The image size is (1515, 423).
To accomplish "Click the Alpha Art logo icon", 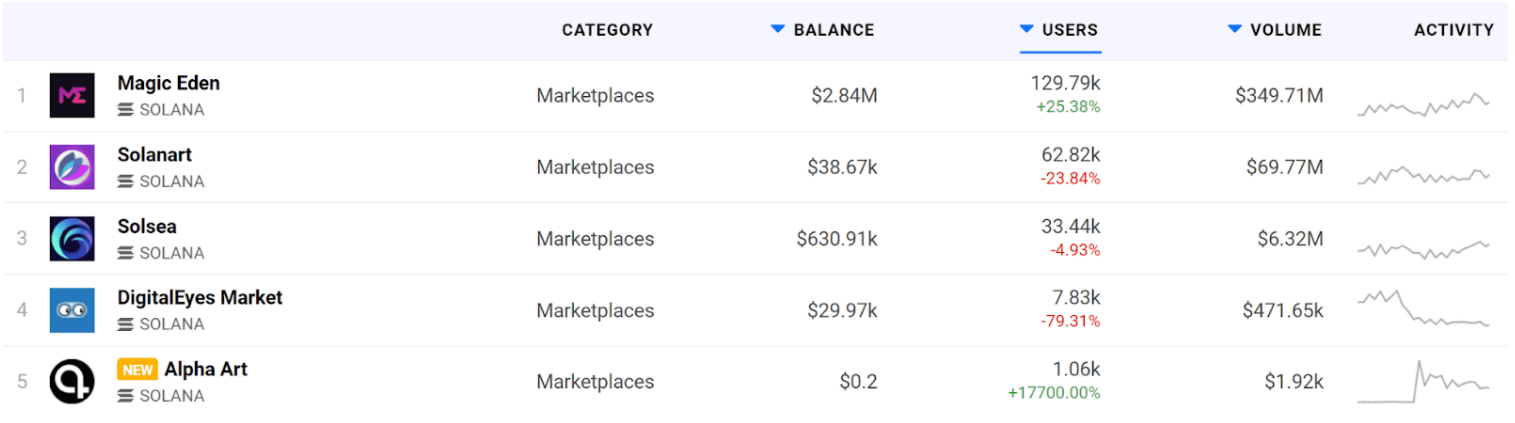I will (72, 382).
